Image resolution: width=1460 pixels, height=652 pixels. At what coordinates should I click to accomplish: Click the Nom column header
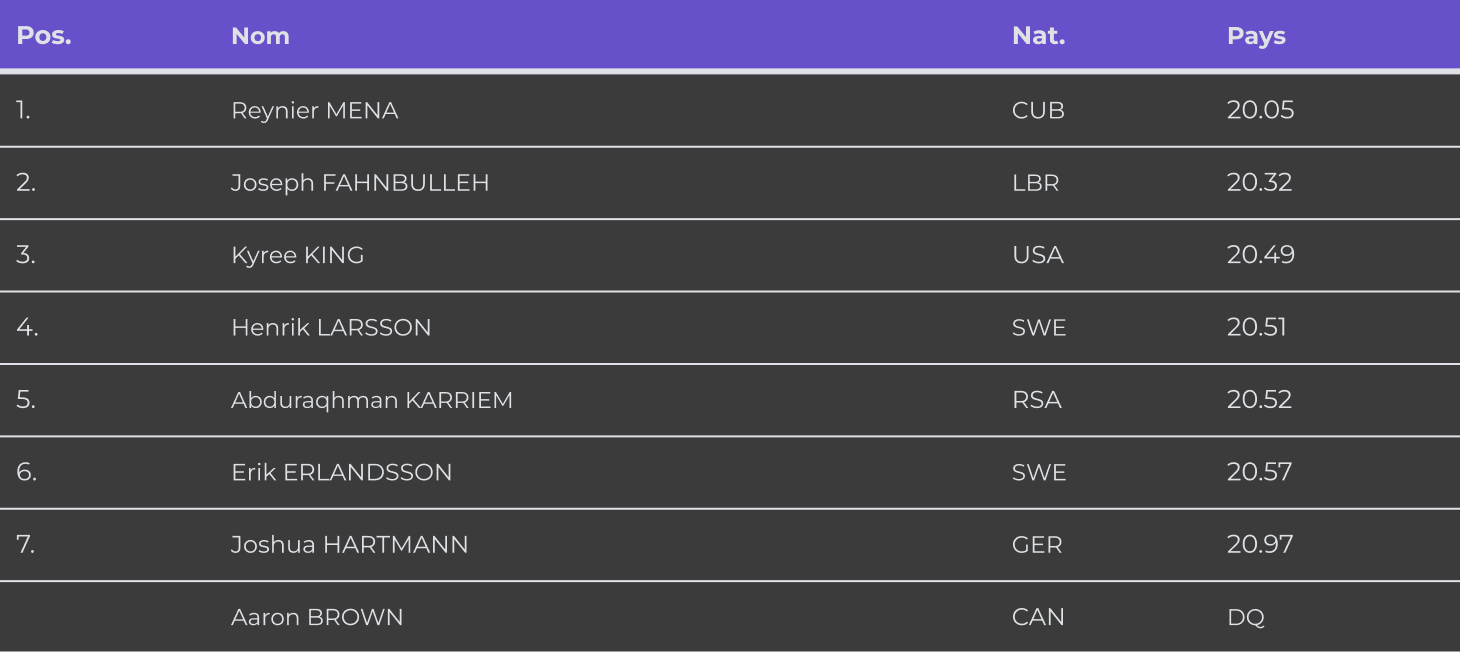click(260, 36)
